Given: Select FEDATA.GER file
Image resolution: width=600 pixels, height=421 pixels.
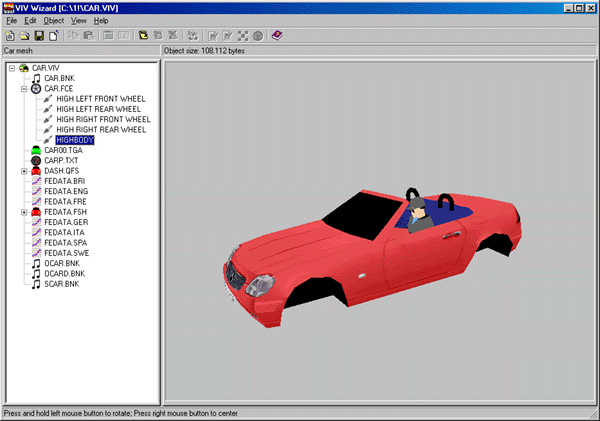Looking at the screenshot, I should pos(66,222).
